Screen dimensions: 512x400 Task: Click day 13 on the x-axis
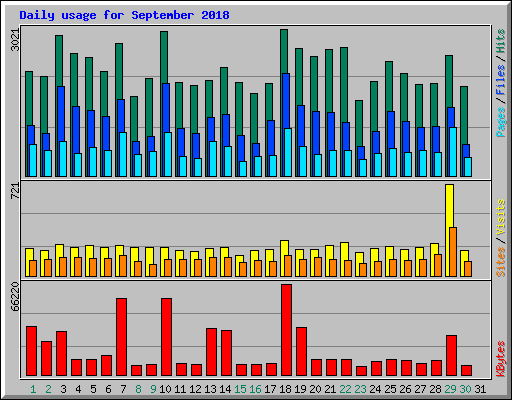point(210,389)
